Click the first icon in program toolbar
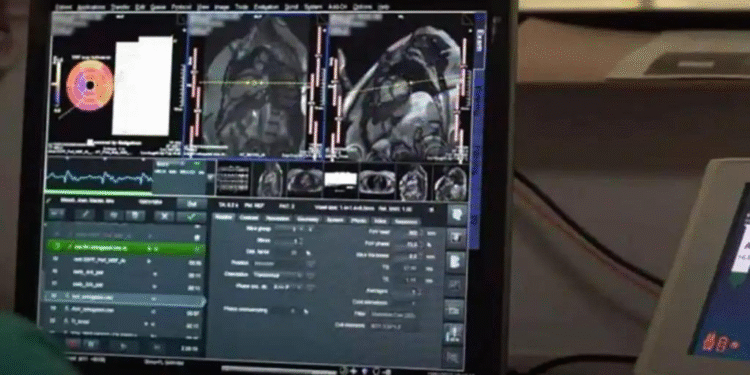The width and height of the screenshot is (750, 375). pos(56,213)
